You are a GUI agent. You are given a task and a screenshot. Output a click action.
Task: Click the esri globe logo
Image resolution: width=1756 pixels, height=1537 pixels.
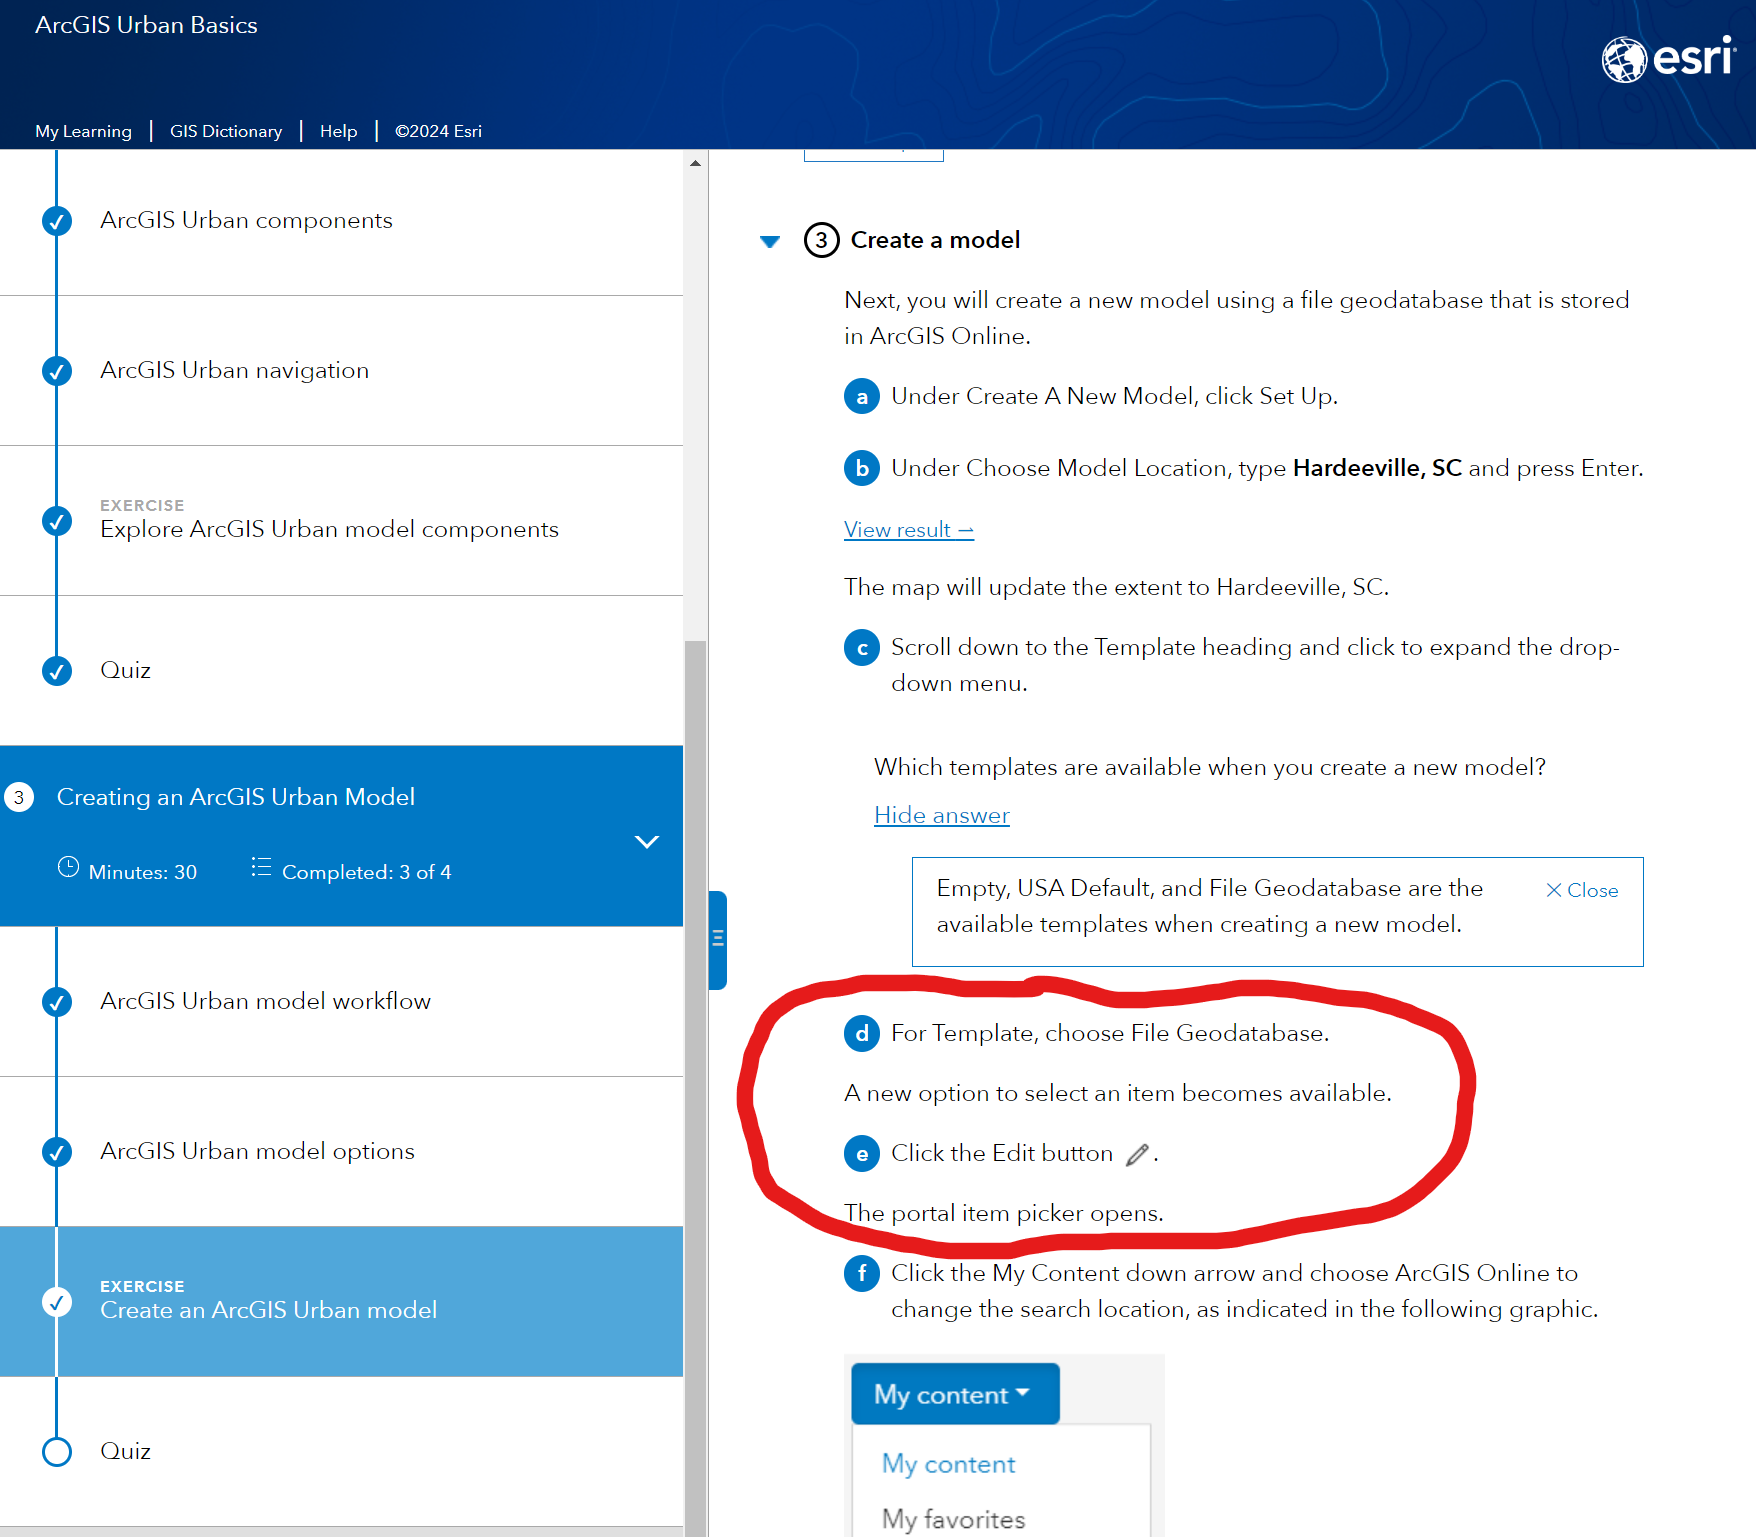pos(1625,60)
